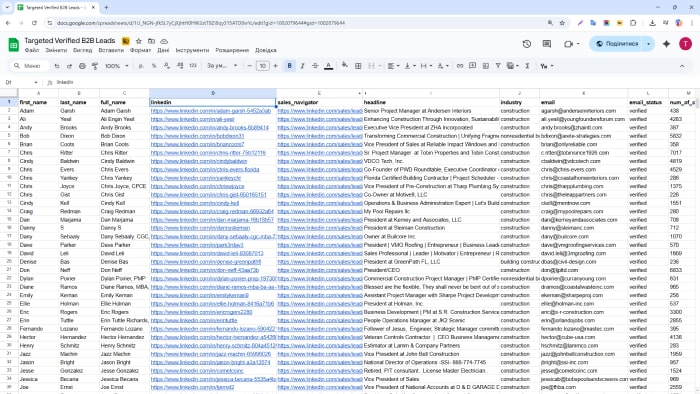Toggle bold formatting button
This screenshot has width=700, height=394.
click(x=289, y=66)
